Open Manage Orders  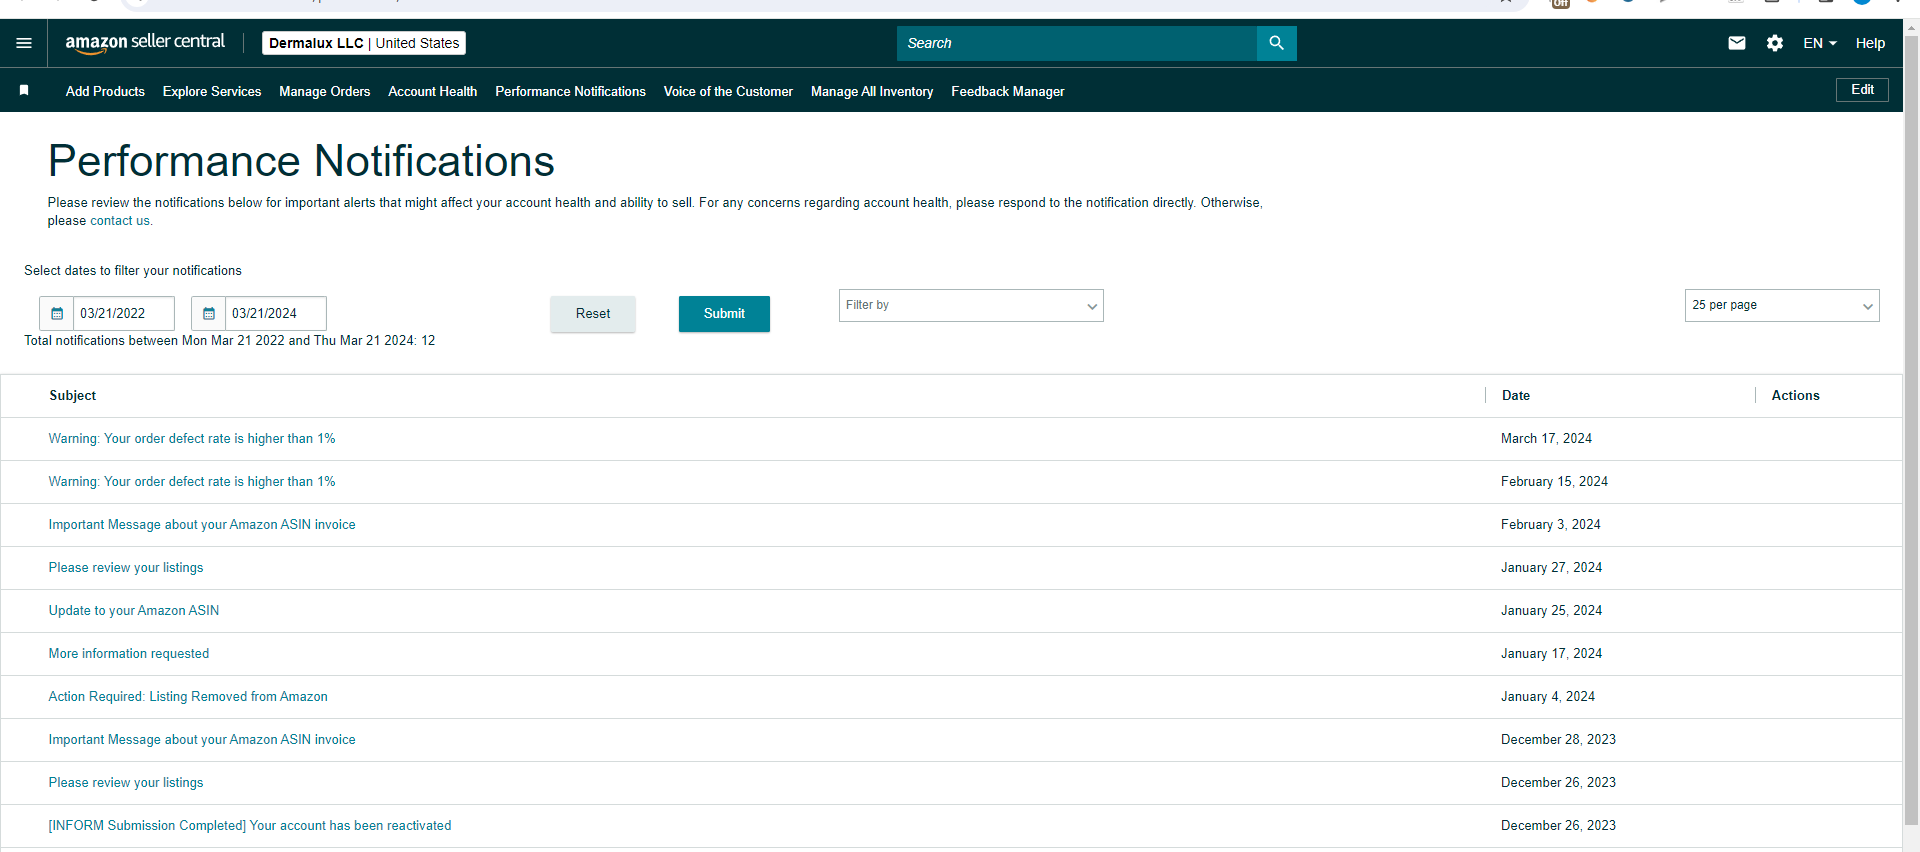[325, 91]
